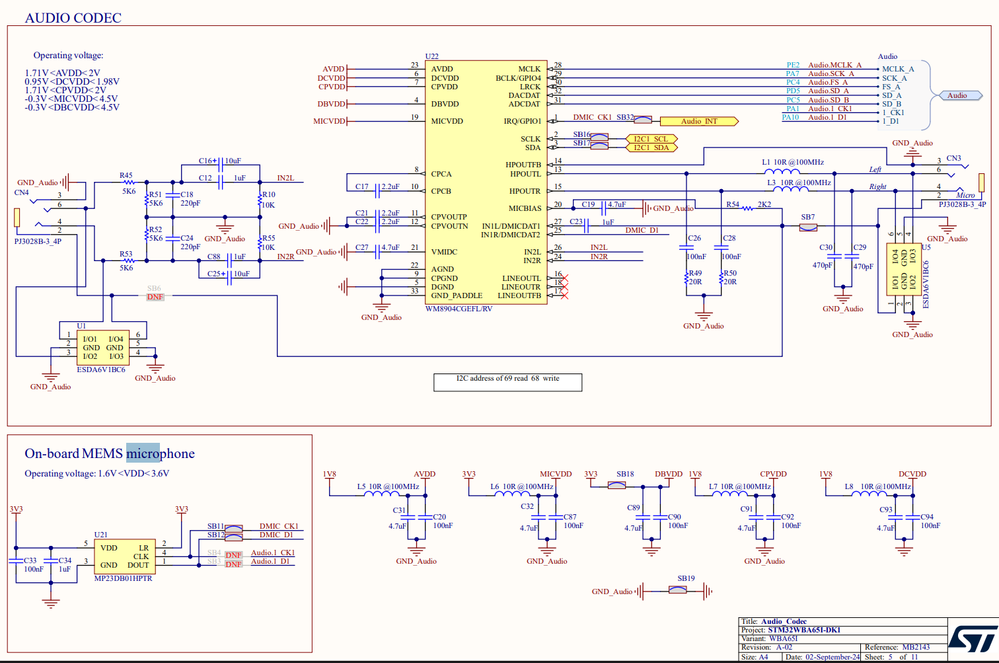This screenshot has height=663, width=999.
Task: Click the I2C1_SCL port symbol
Action: pos(651,139)
